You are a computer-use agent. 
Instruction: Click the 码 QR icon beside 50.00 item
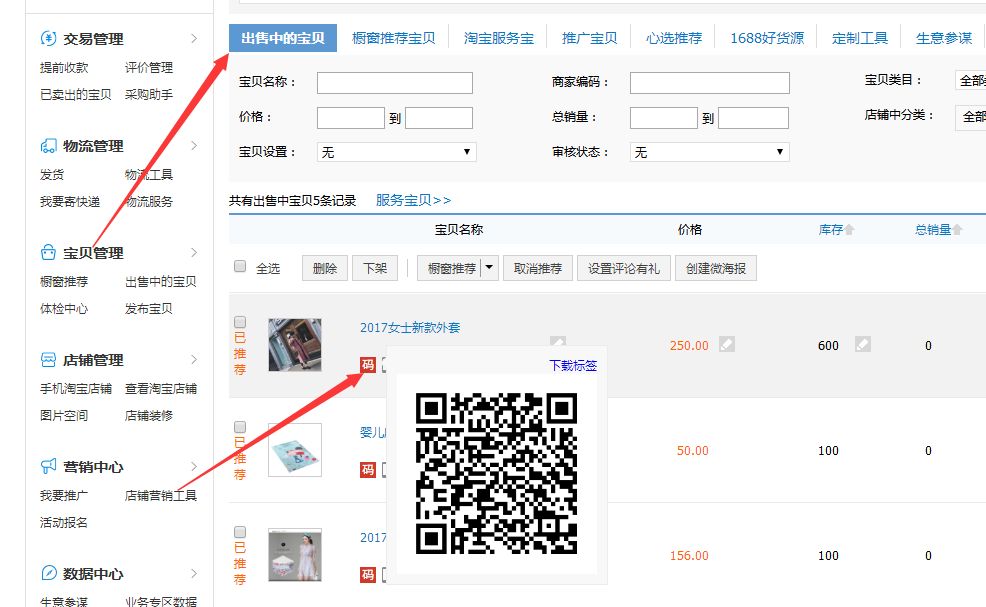click(368, 470)
